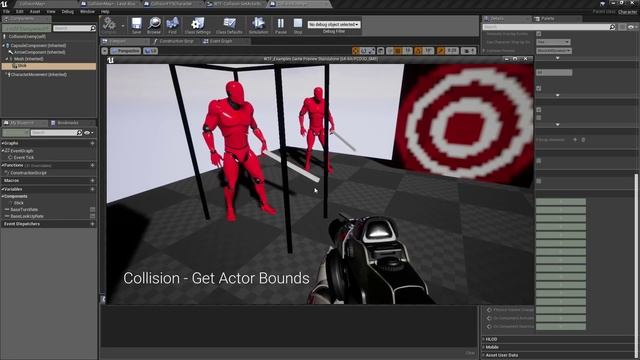Open the View menu
Viewport: 640px width, 360px height.
click(x=51, y=11)
